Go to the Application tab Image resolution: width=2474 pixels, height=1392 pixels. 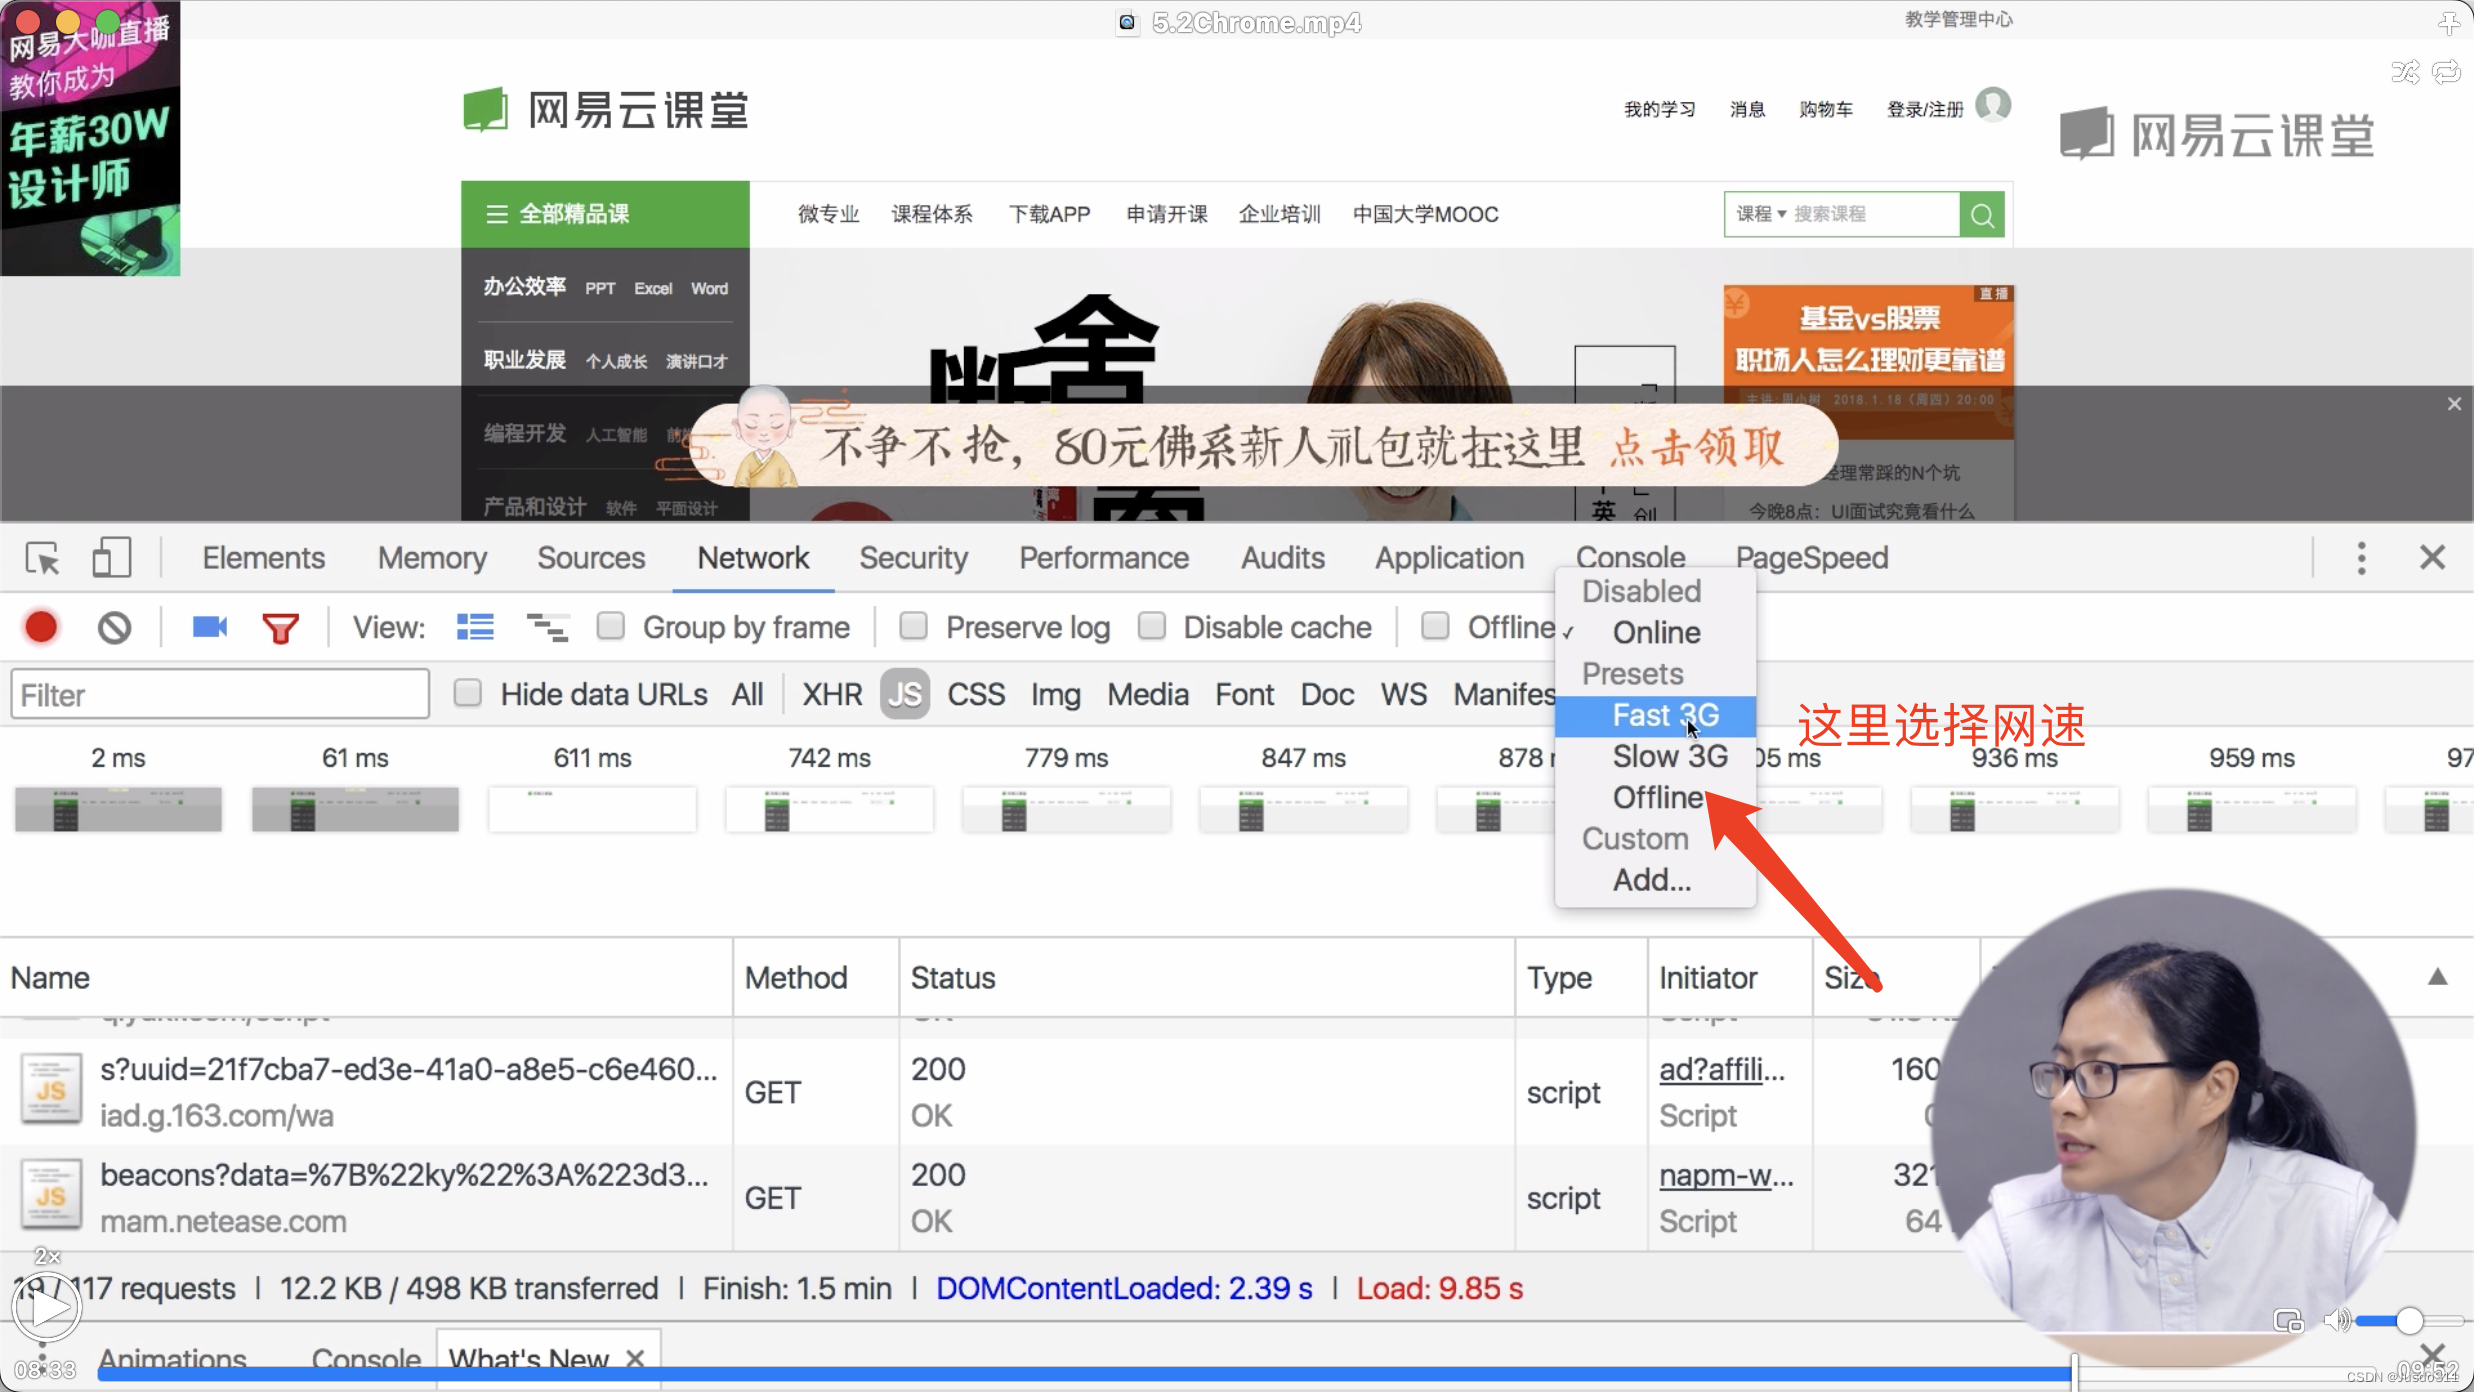(1449, 558)
